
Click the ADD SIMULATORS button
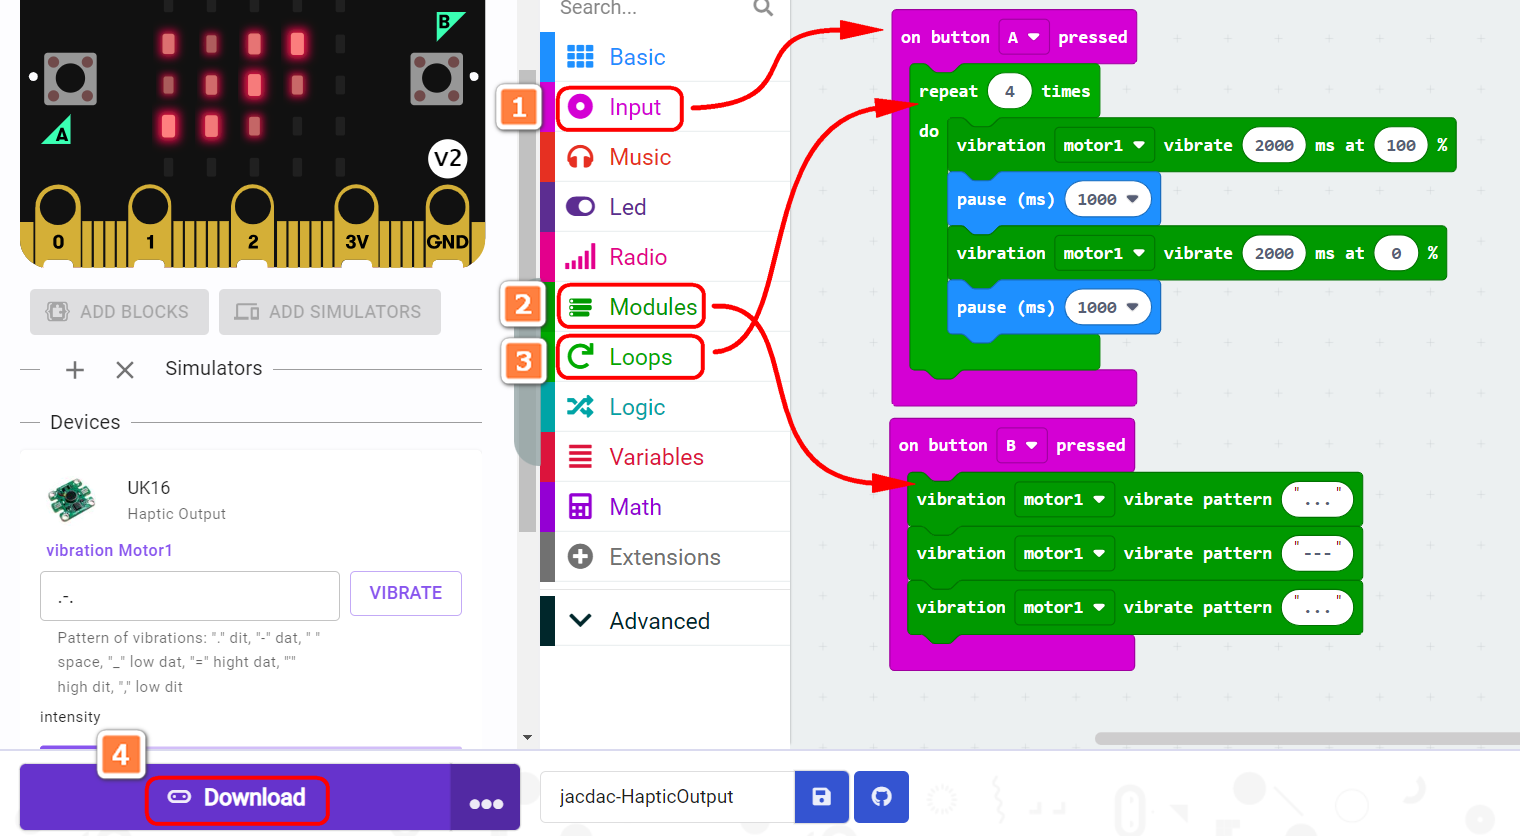click(330, 312)
